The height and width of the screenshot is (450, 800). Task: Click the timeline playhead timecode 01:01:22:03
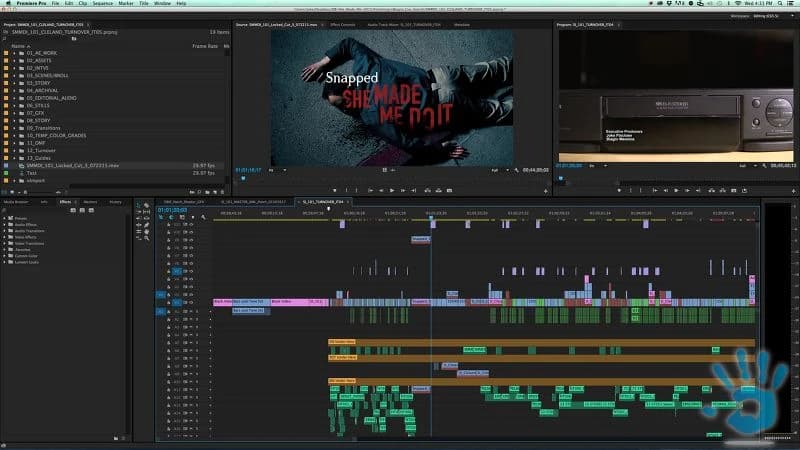click(x=172, y=210)
